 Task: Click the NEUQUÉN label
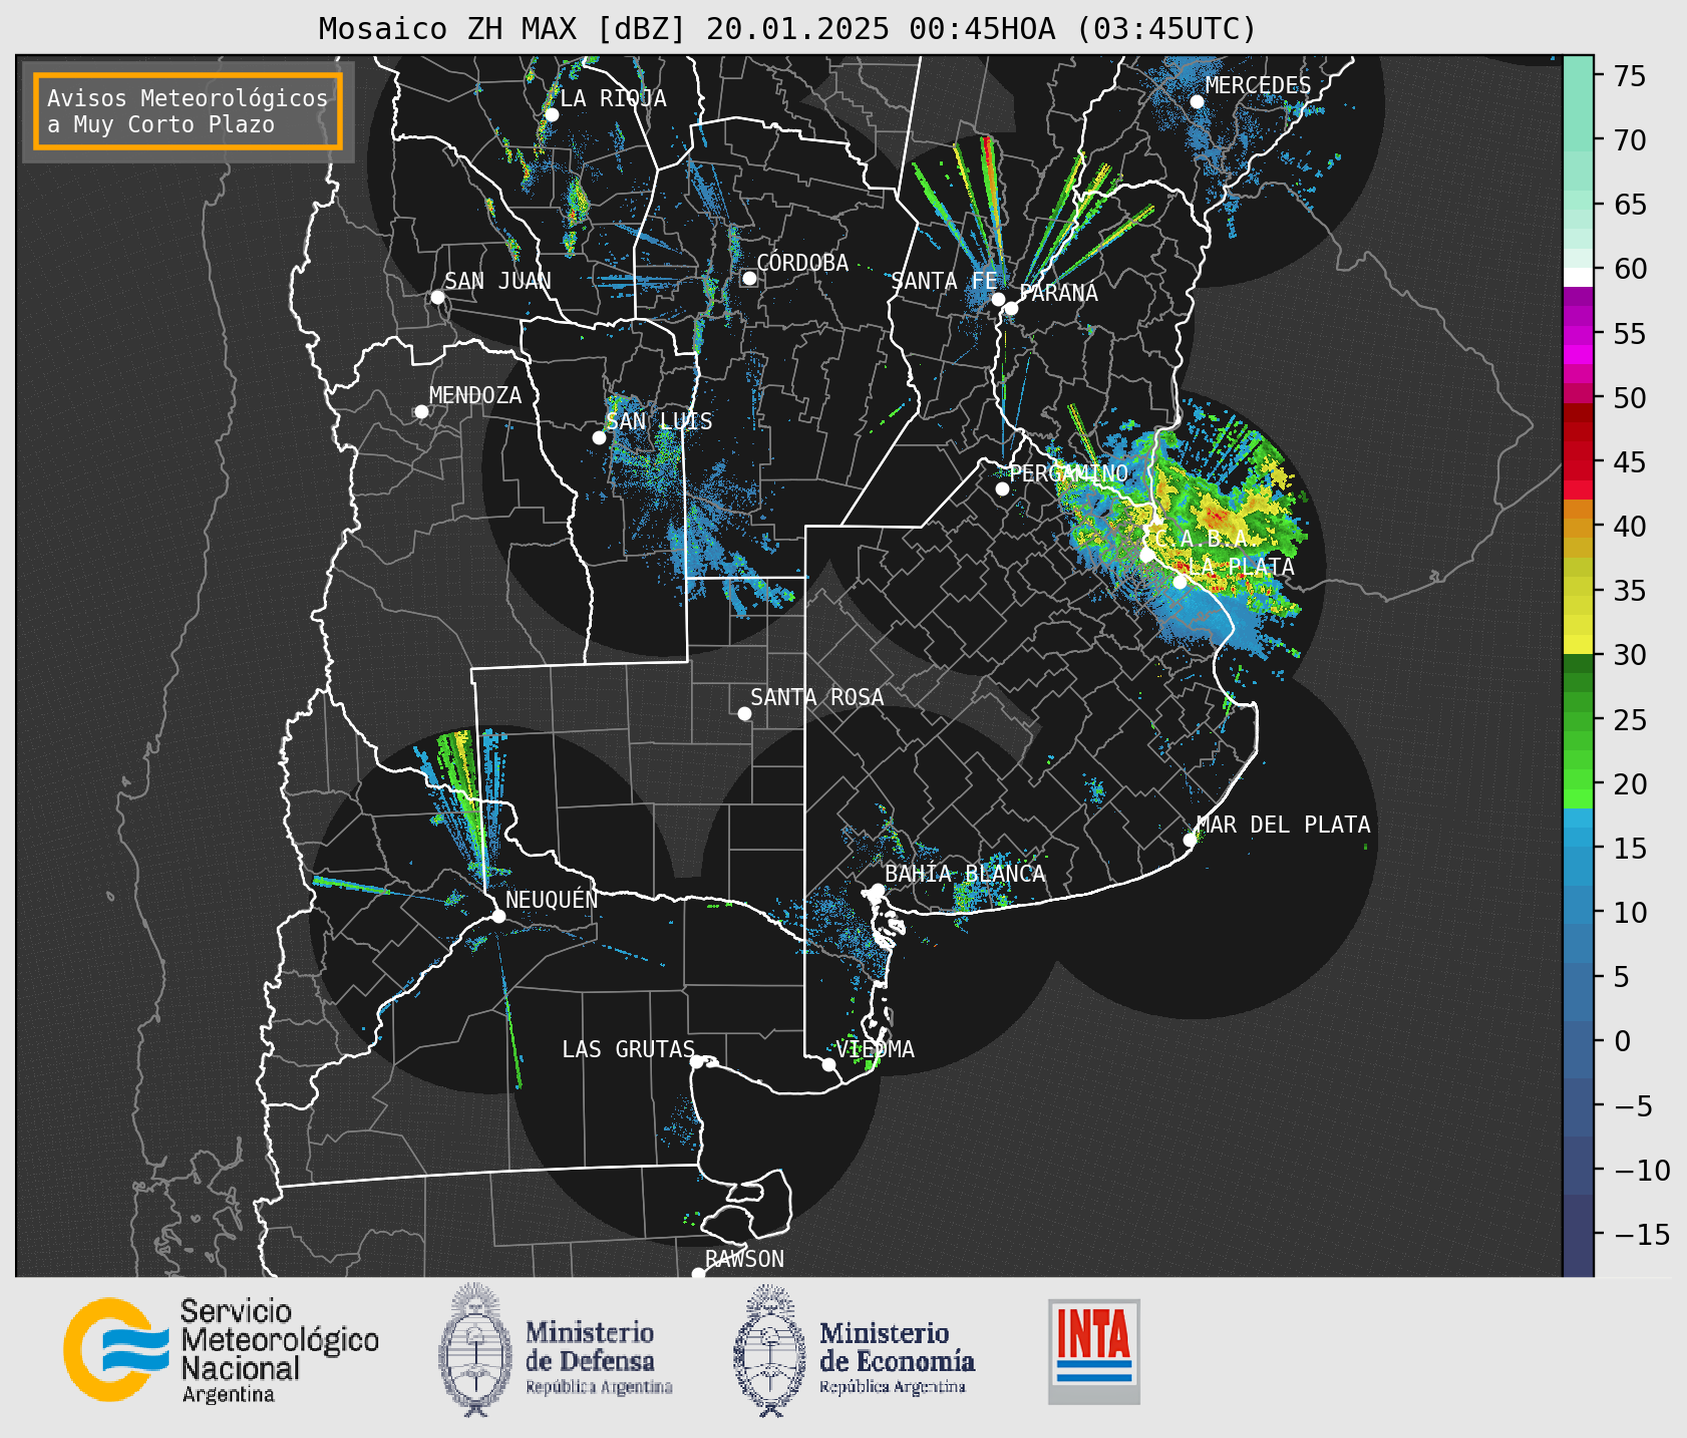coord(552,899)
